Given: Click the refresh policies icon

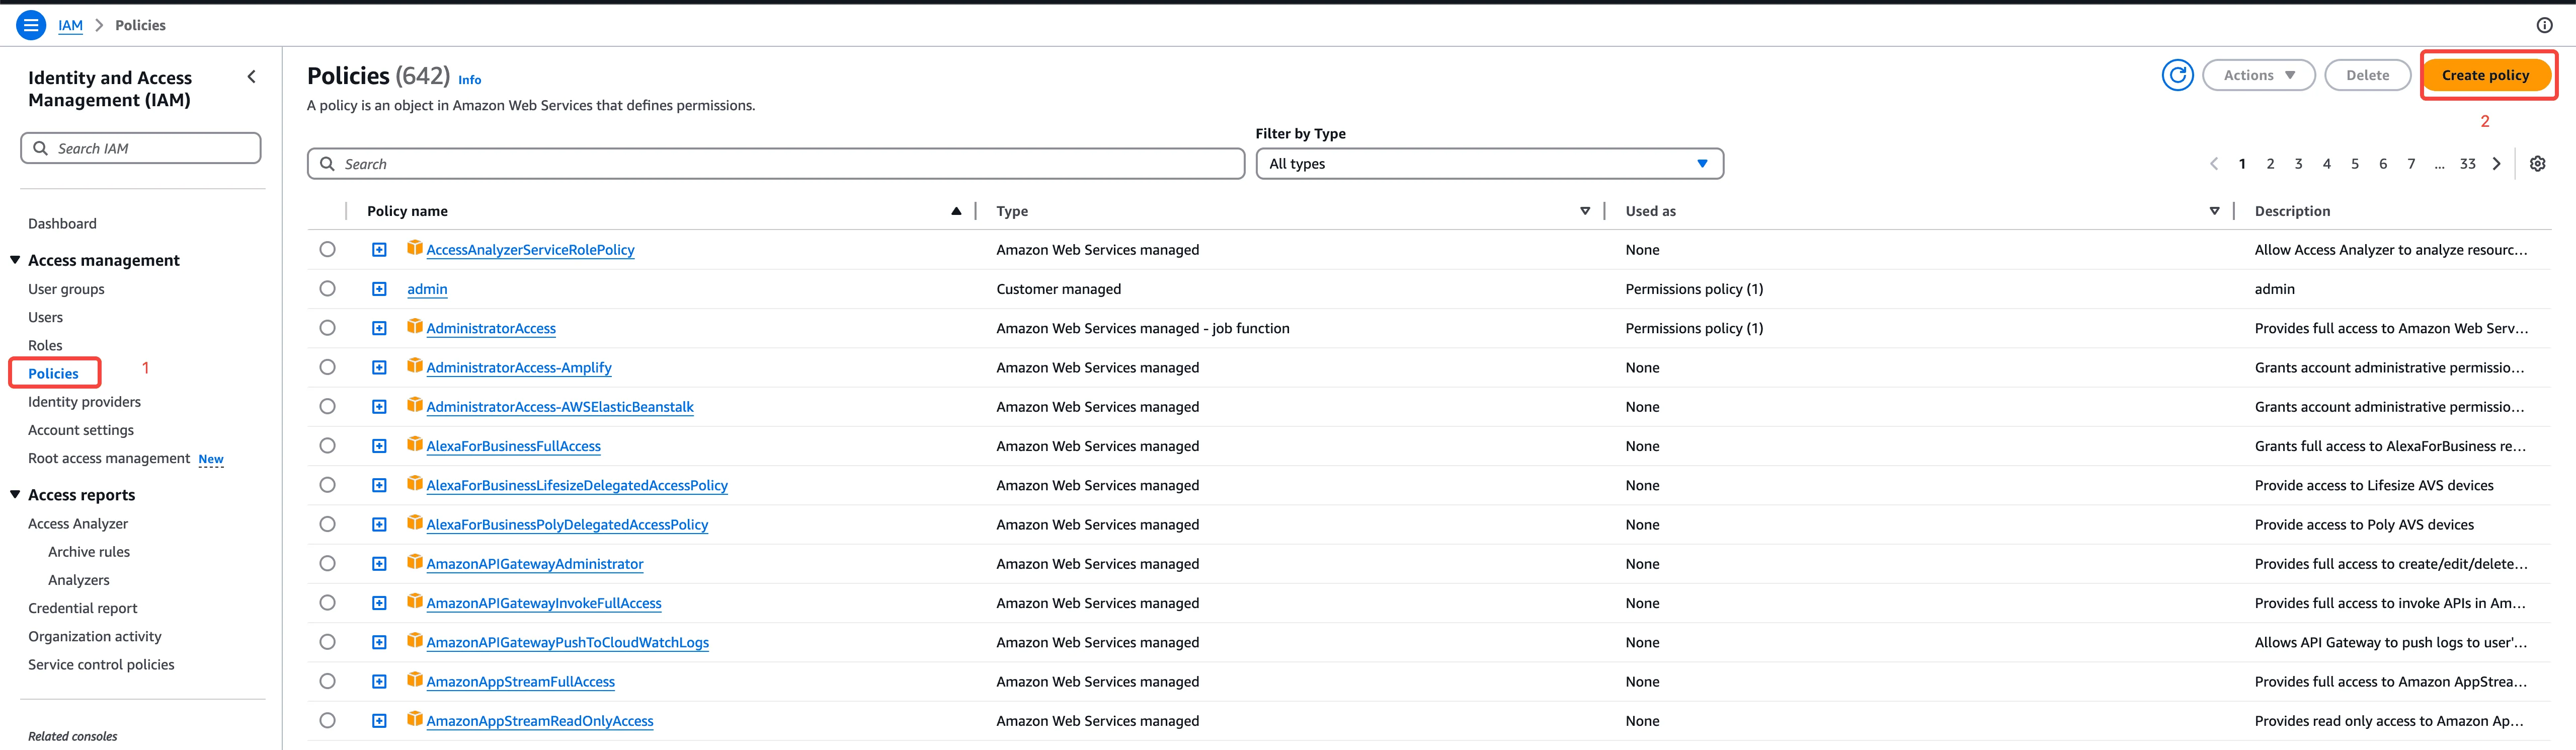Looking at the screenshot, I should [2177, 75].
